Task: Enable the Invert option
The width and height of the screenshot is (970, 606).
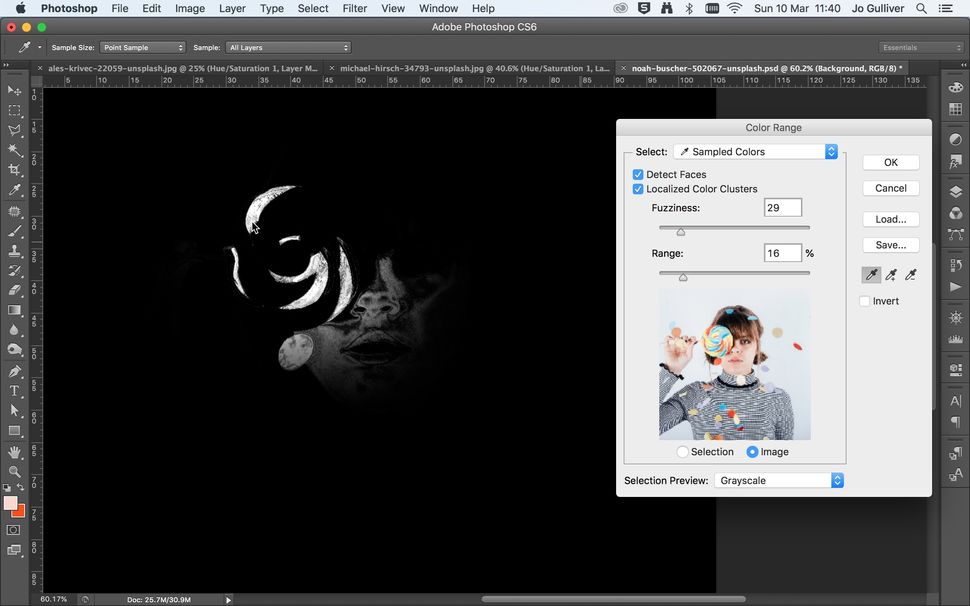Action: (x=864, y=301)
